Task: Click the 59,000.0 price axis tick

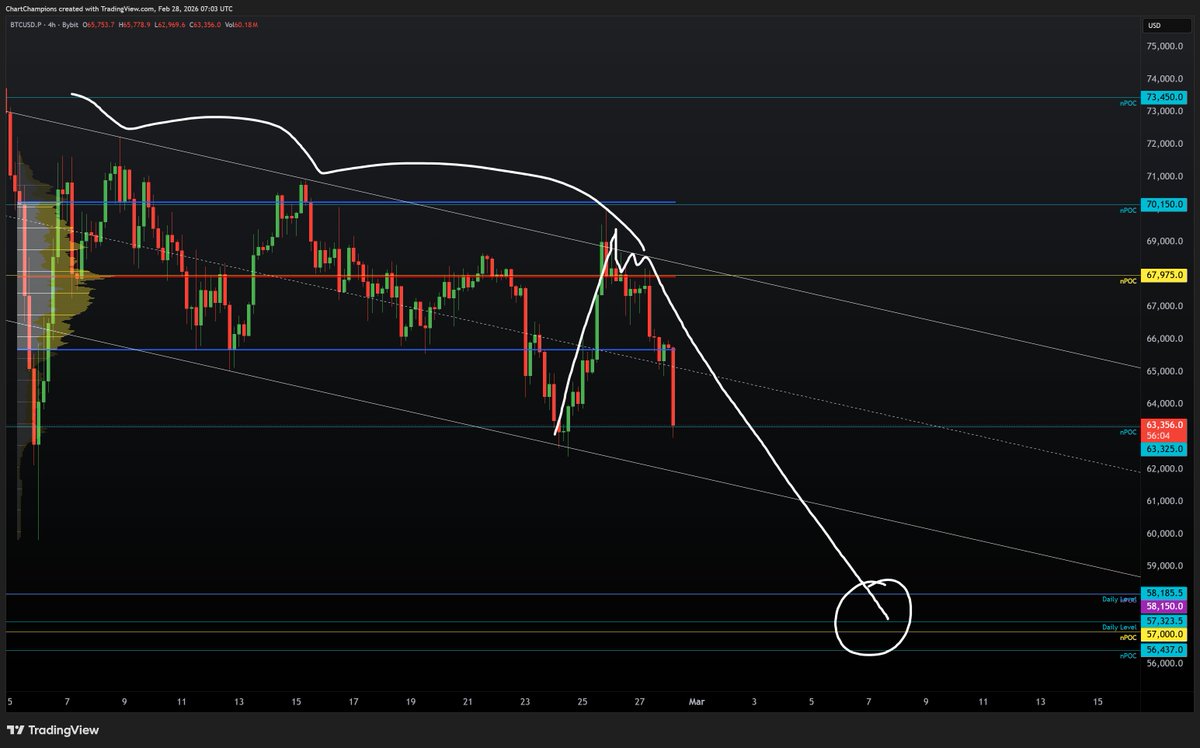Action: [1165, 565]
